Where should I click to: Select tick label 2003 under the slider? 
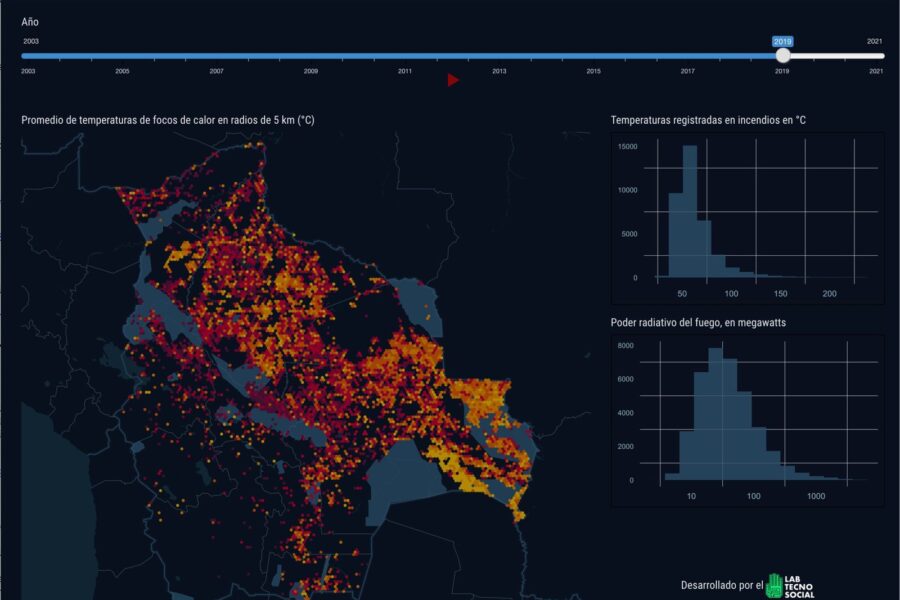coord(28,71)
